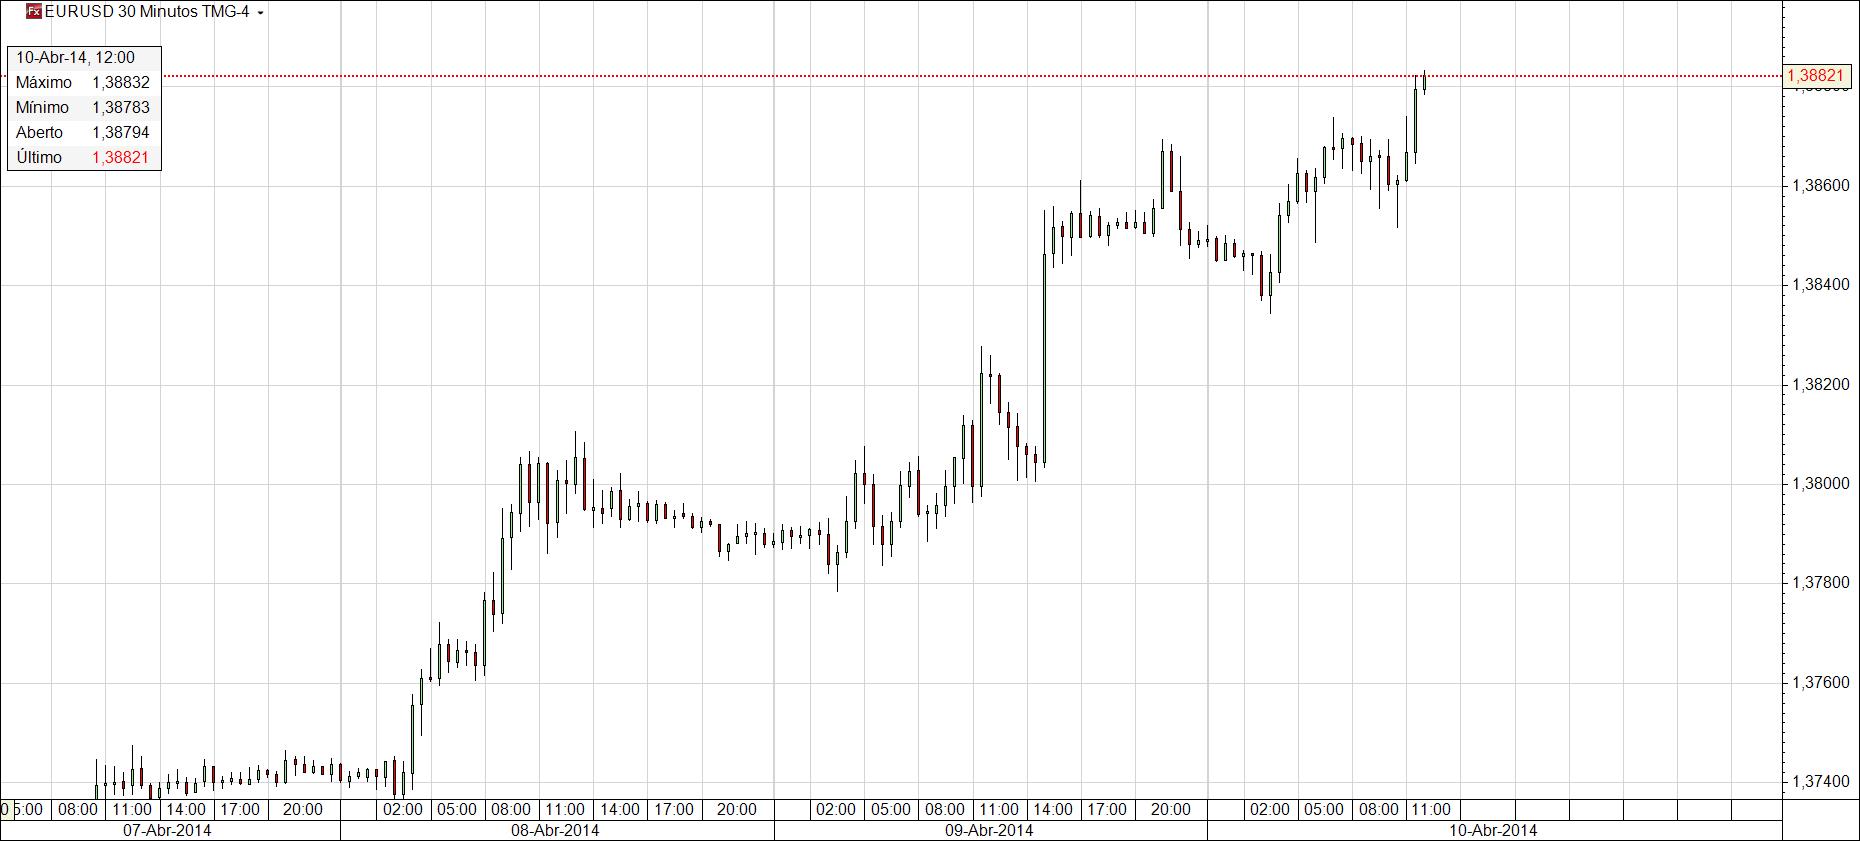Click the current price tag 1,38821 on axis
Image resolution: width=1860 pixels, height=841 pixels.
coord(1815,76)
